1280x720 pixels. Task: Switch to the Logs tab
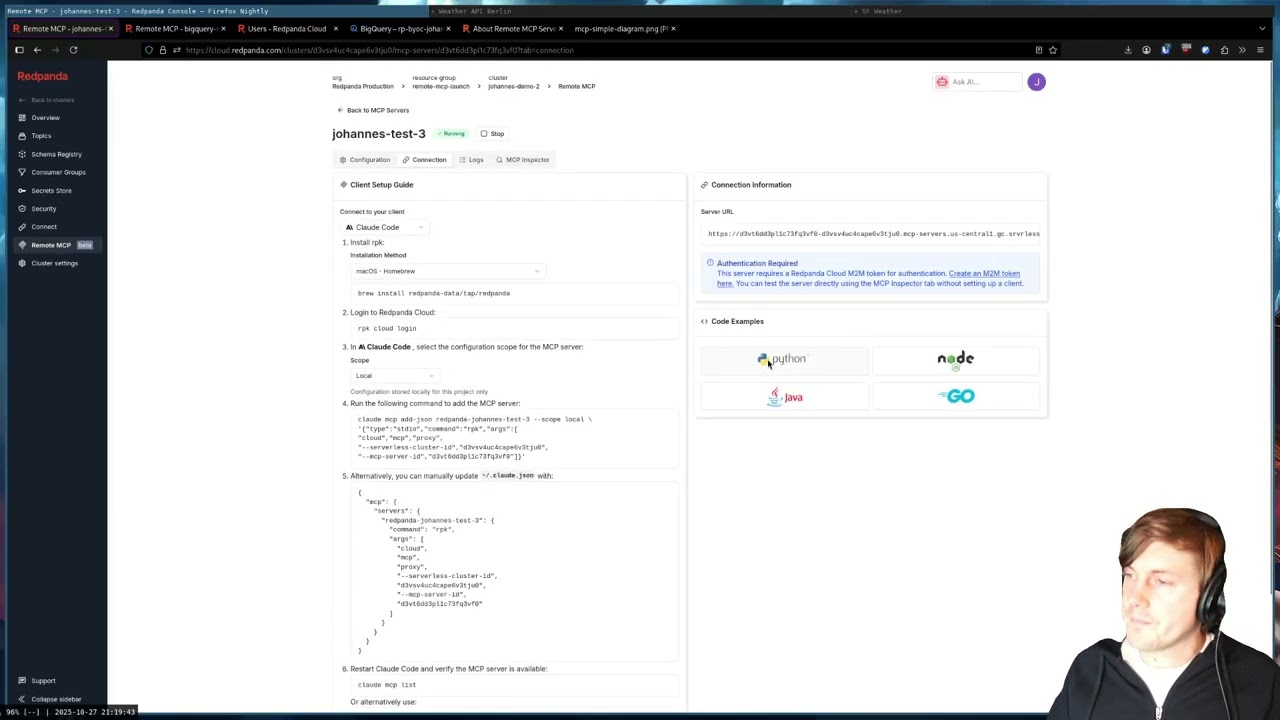click(471, 160)
